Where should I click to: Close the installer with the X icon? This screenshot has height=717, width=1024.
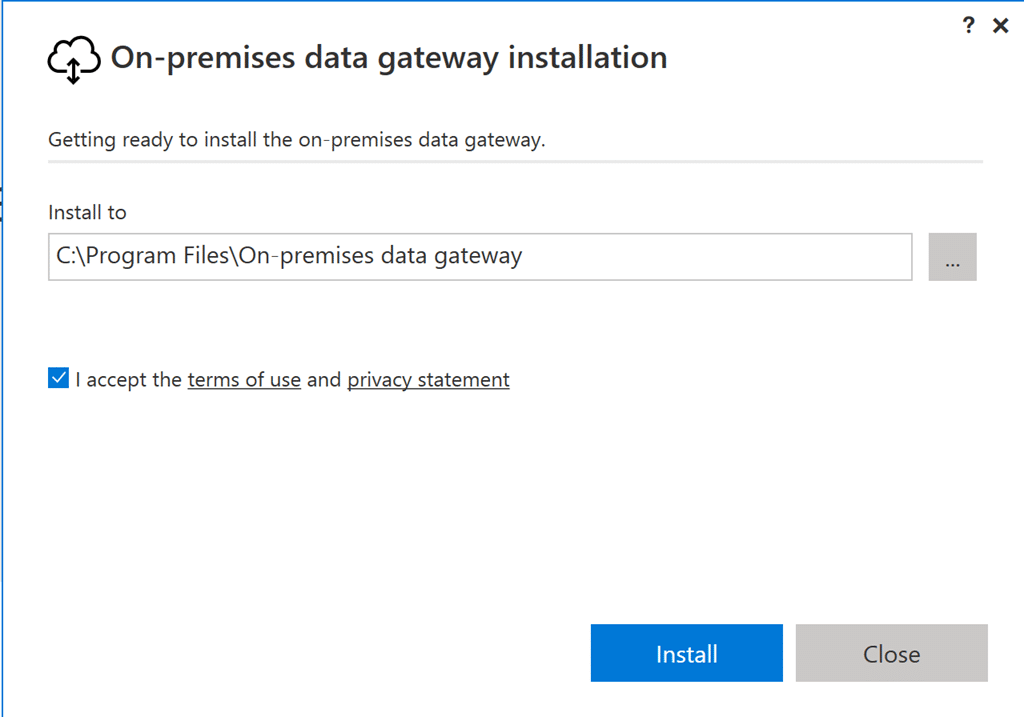point(1000,27)
